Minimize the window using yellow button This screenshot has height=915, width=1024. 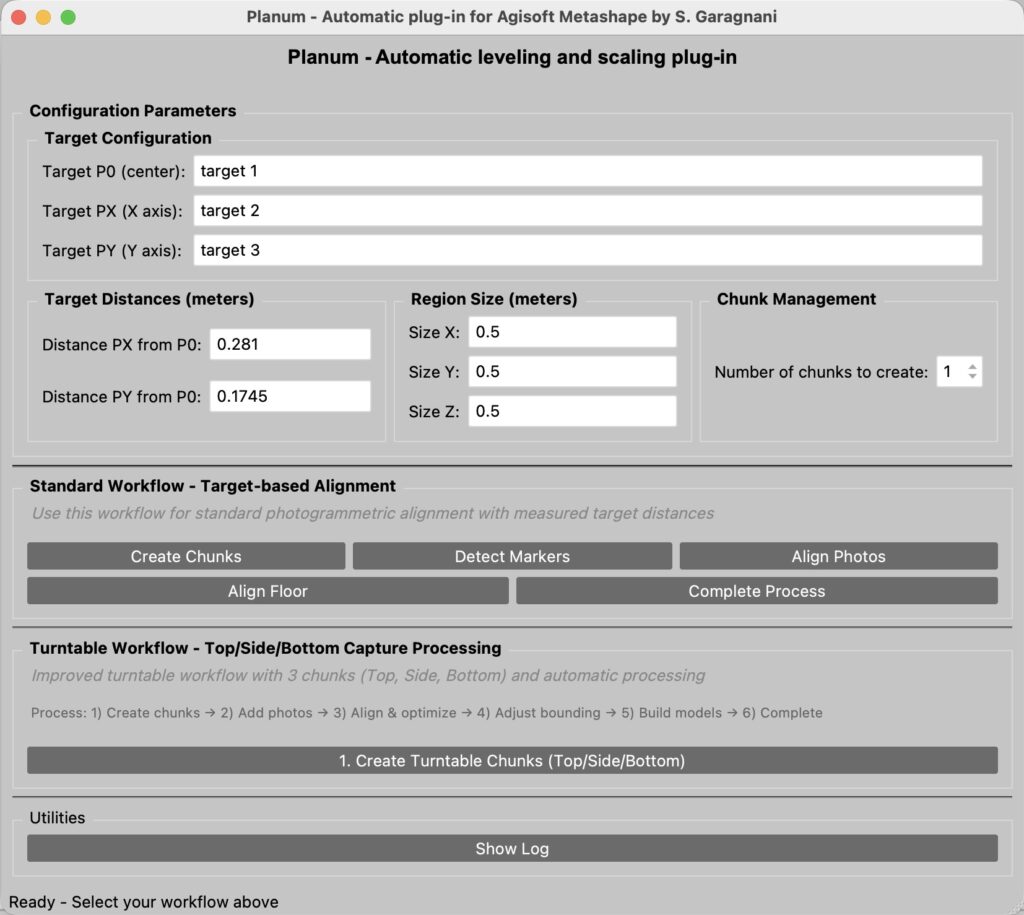(43, 18)
